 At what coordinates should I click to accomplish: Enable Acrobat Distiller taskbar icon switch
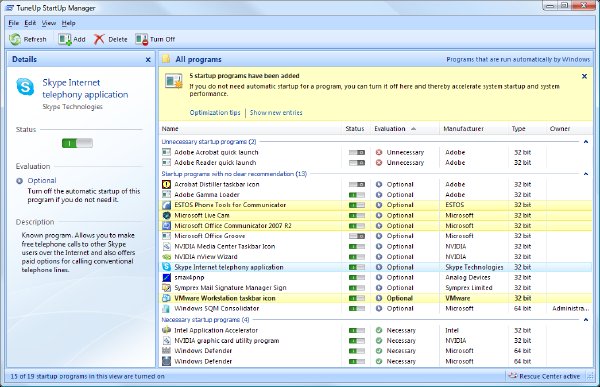[x=357, y=184]
